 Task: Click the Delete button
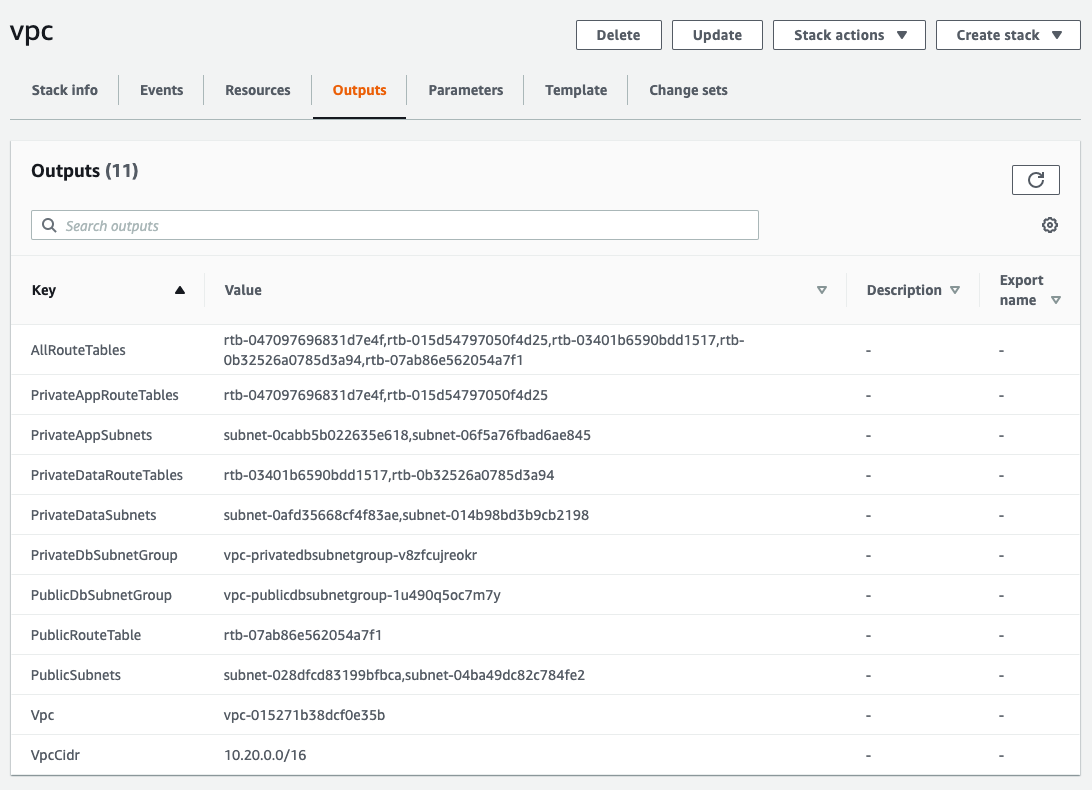(618, 35)
